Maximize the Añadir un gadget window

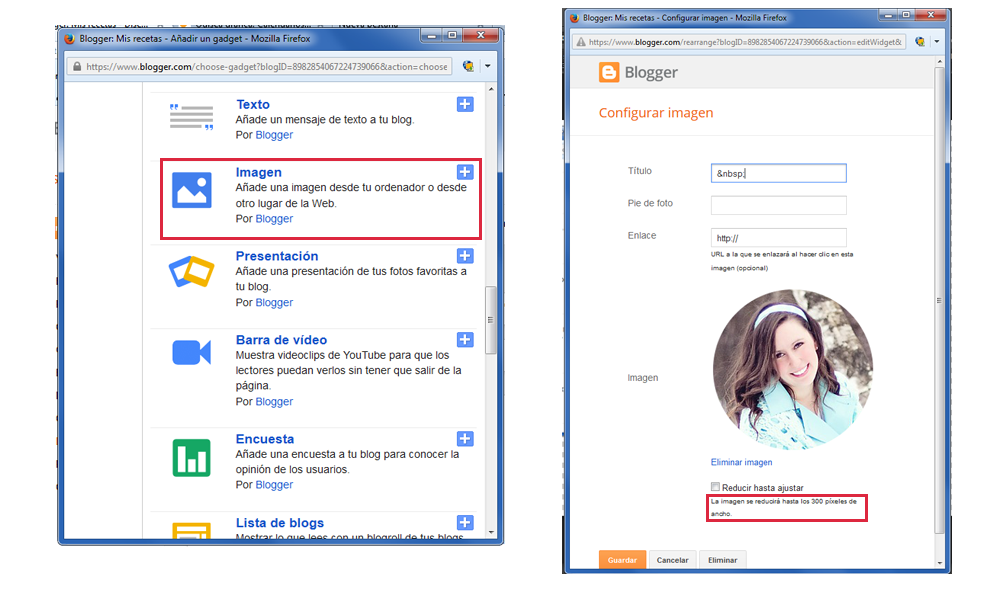(452, 35)
